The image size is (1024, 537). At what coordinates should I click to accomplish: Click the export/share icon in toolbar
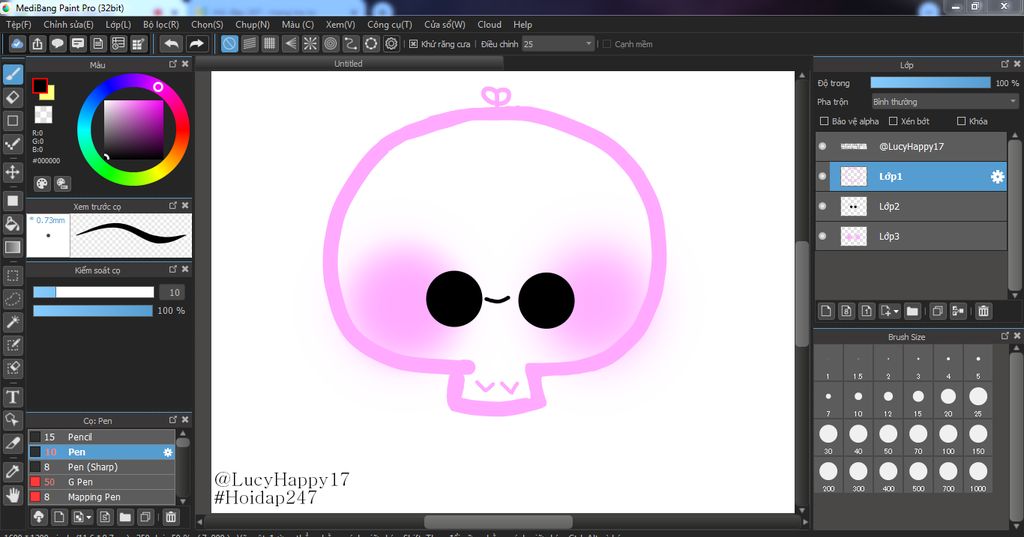(37, 44)
